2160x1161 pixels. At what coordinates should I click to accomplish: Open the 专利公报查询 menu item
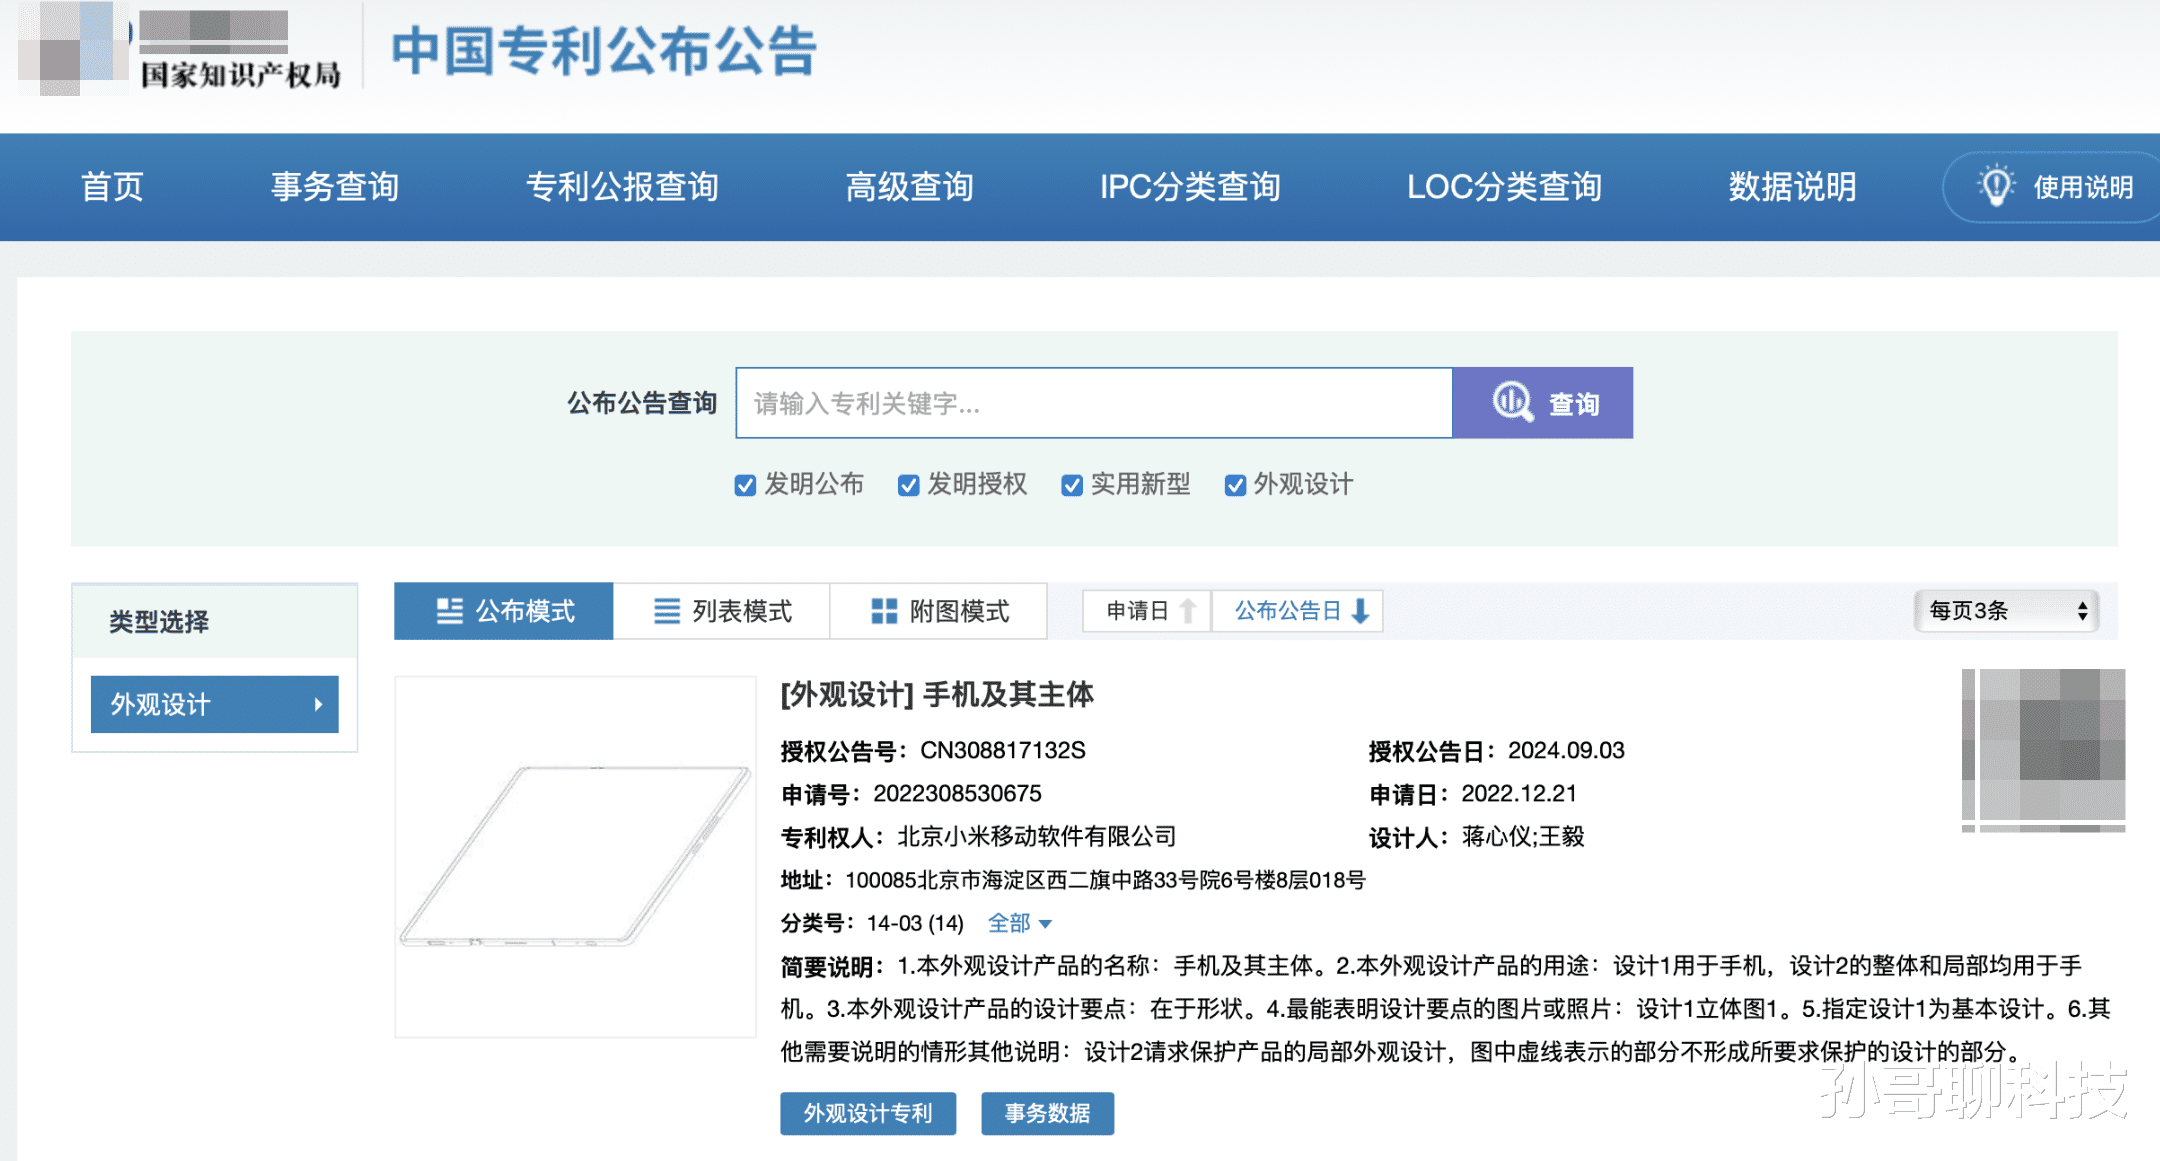pos(622,187)
